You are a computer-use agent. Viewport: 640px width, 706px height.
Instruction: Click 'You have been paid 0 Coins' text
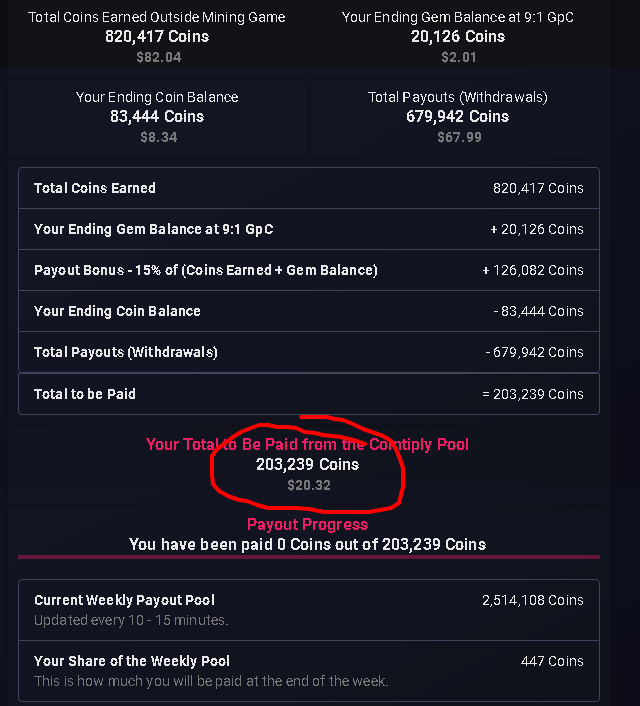(307, 544)
